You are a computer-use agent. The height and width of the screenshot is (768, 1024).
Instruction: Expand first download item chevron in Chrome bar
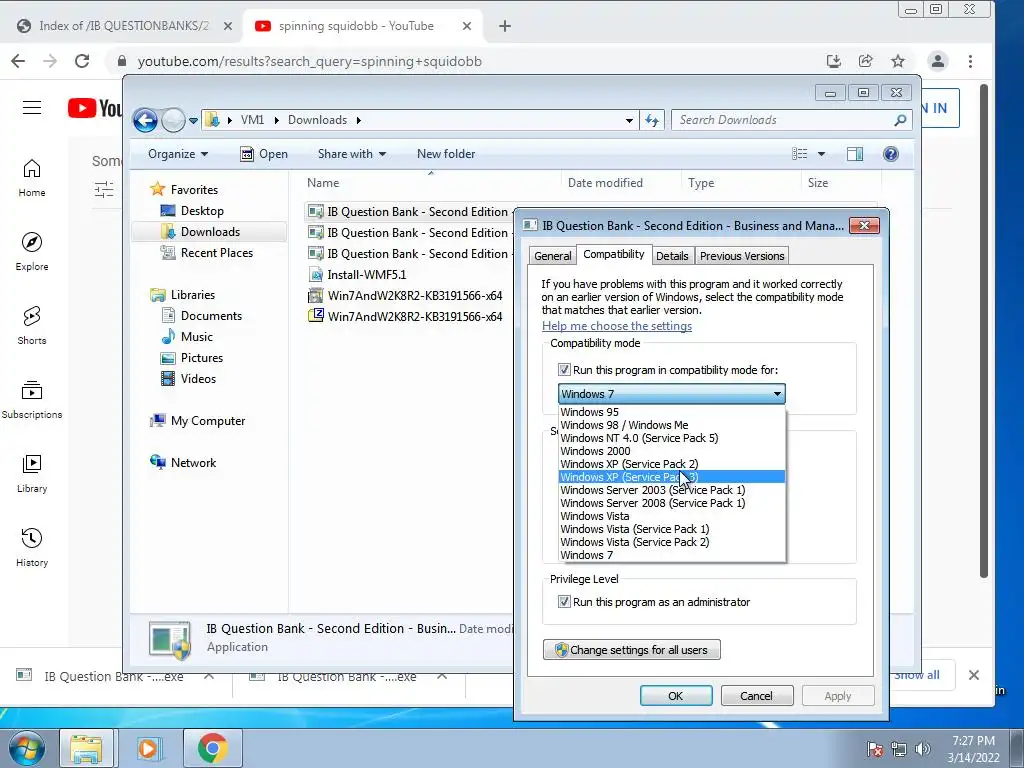click(x=209, y=676)
